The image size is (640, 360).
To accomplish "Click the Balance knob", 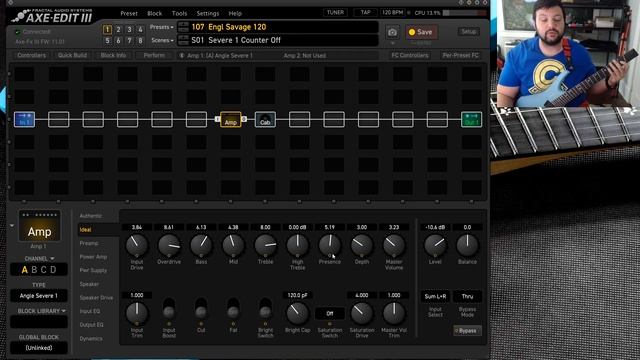I will (467, 245).
